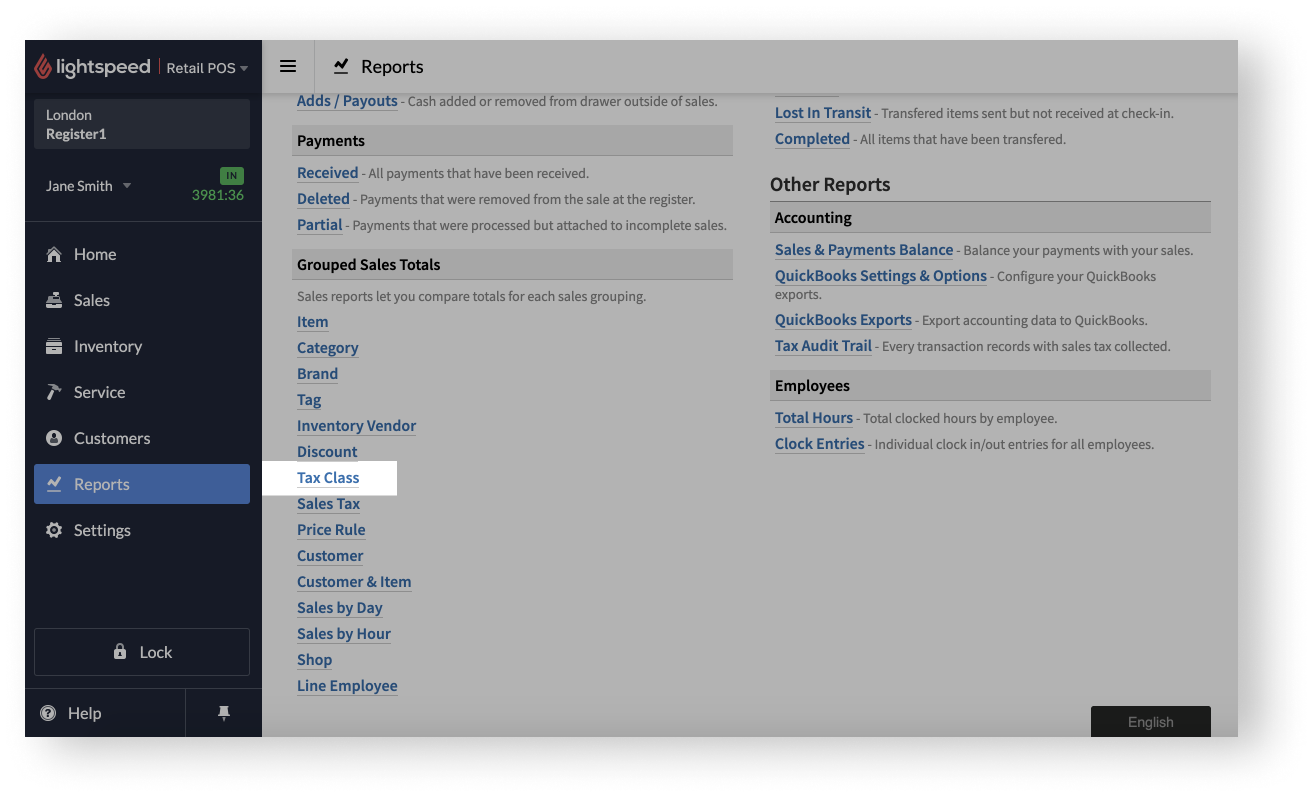Click the padlock icon on Lock button
Image resolution: width=1313 pixels, height=797 pixels.
click(120, 652)
